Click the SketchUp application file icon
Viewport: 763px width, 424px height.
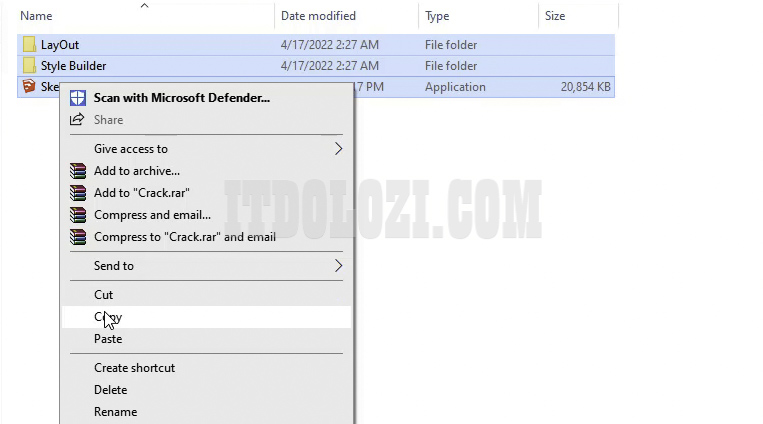[28, 87]
